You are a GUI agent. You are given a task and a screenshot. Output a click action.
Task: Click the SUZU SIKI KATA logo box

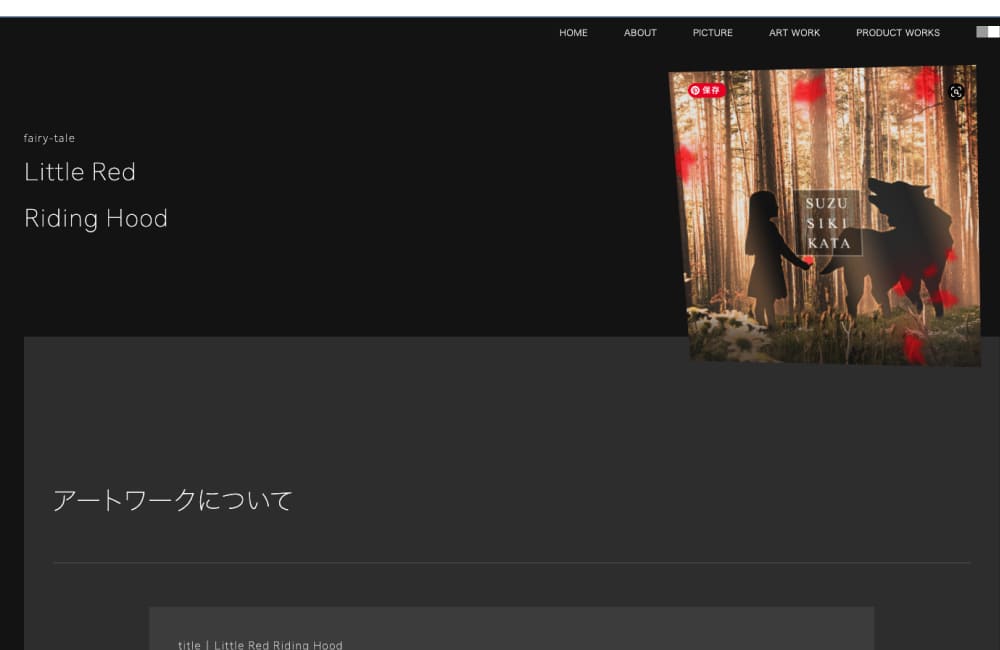[x=829, y=223]
